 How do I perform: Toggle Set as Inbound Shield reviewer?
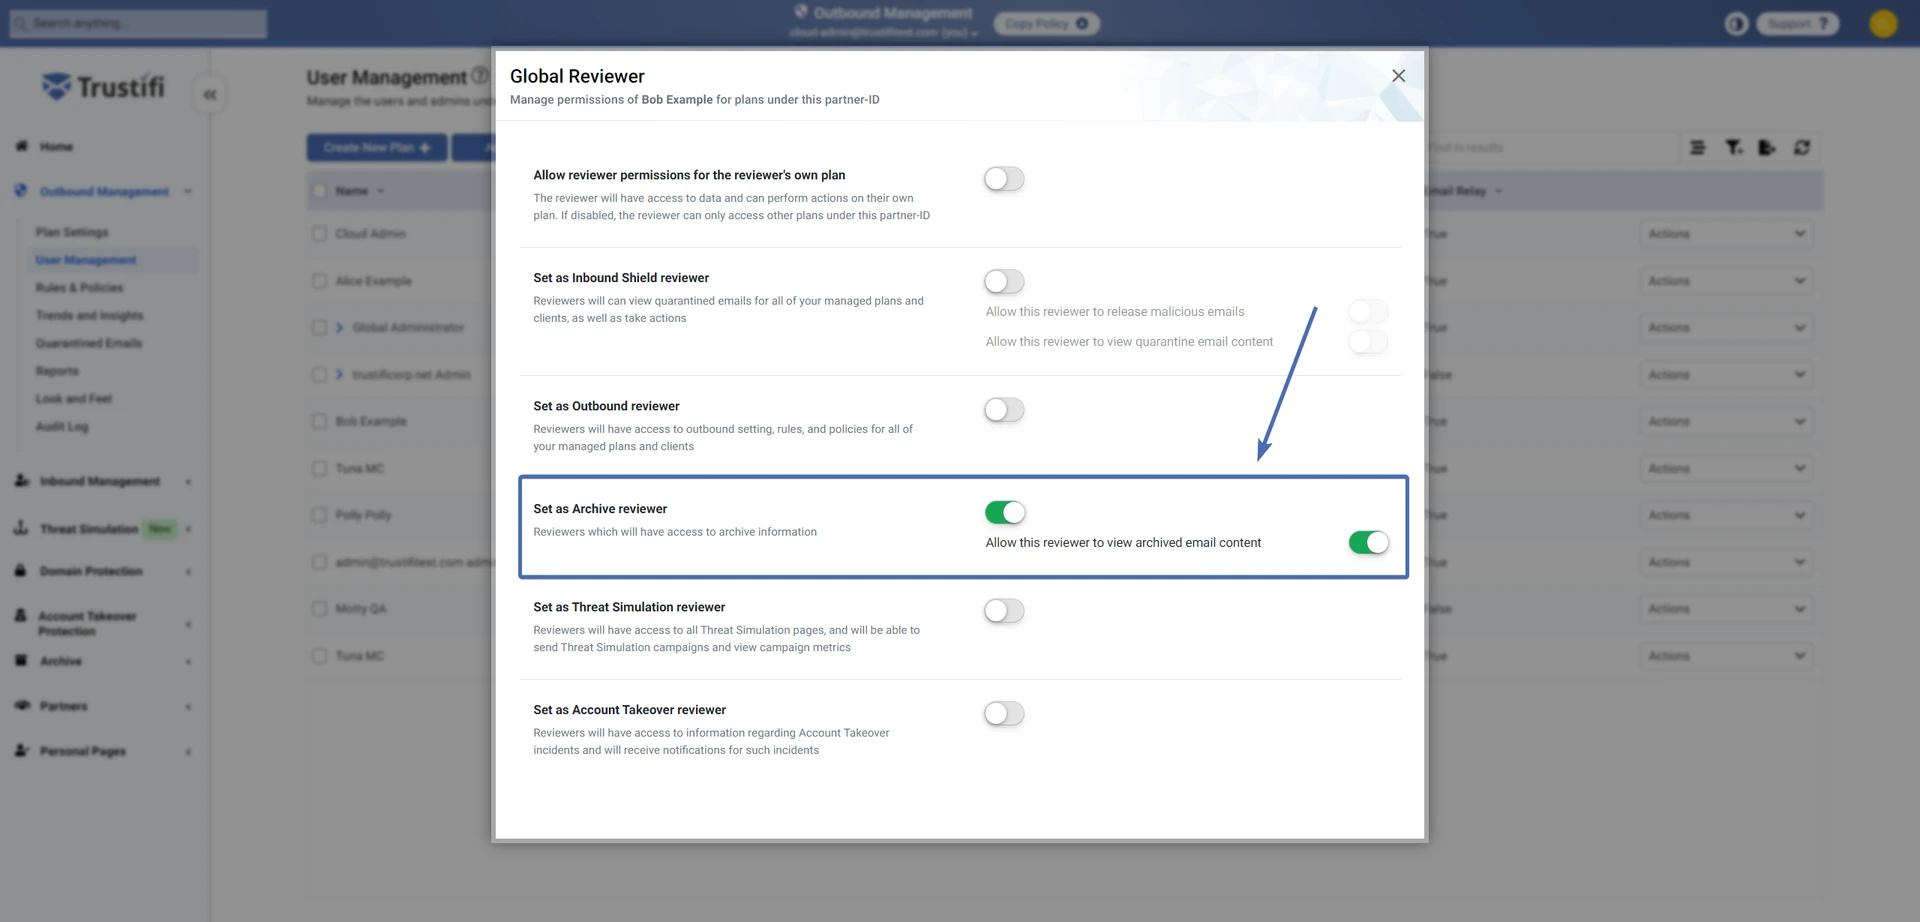(1003, 282)
